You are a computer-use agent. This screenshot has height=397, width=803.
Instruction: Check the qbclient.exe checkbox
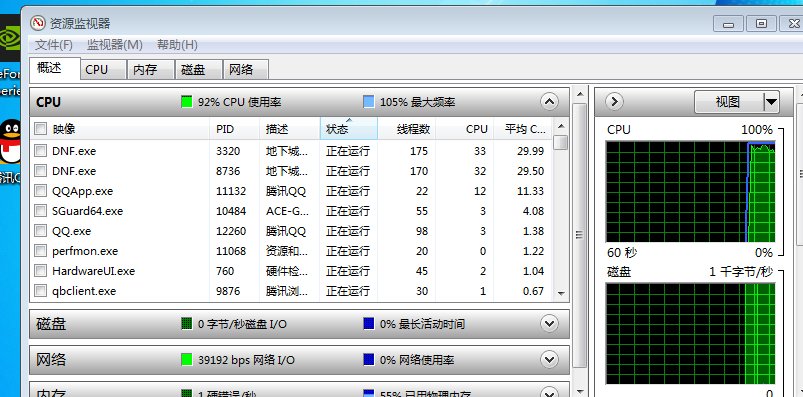click(40, 290)
